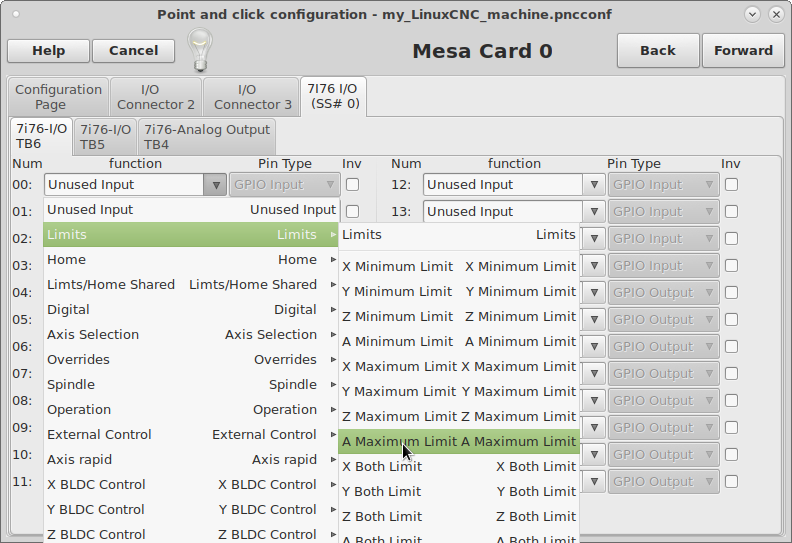The height and width of the screenshot is (543, 792).
Task: Open the 7i76-I/O TB5 sub-tab
Action: pyautogui.click(x=106, y=137)
